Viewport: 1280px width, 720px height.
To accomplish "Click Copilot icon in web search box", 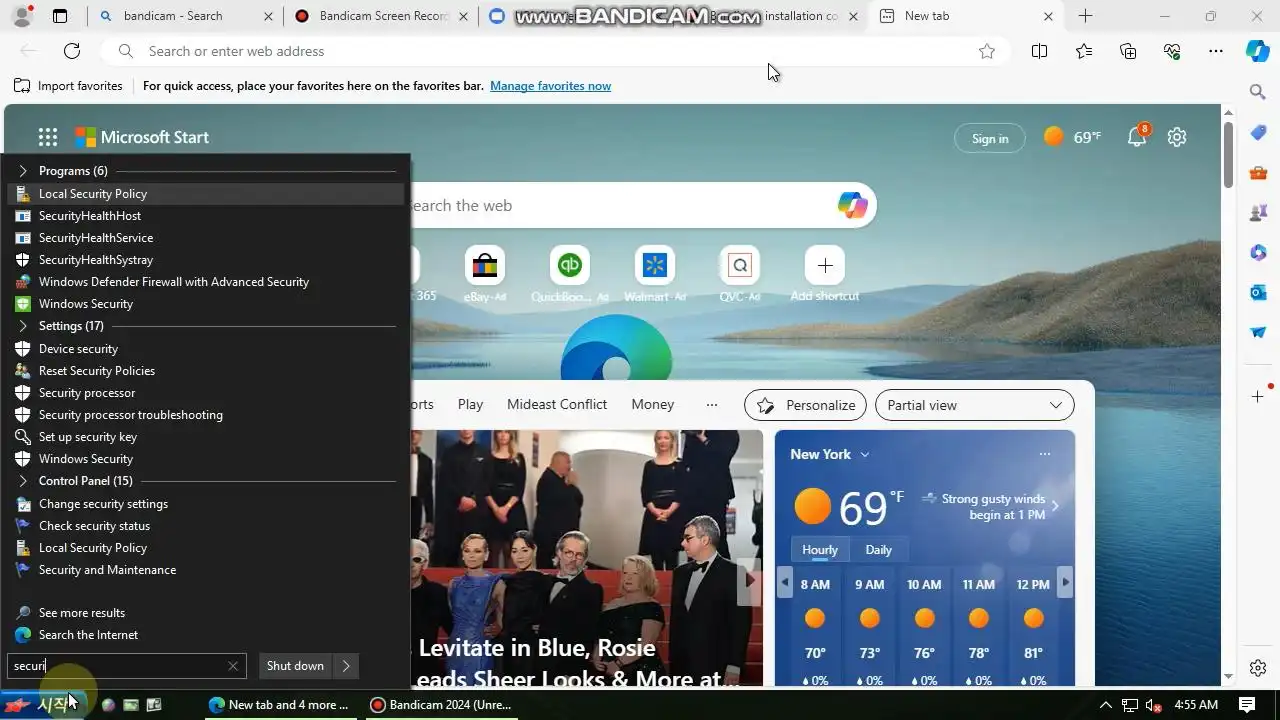I will click(x=853, y=205).
